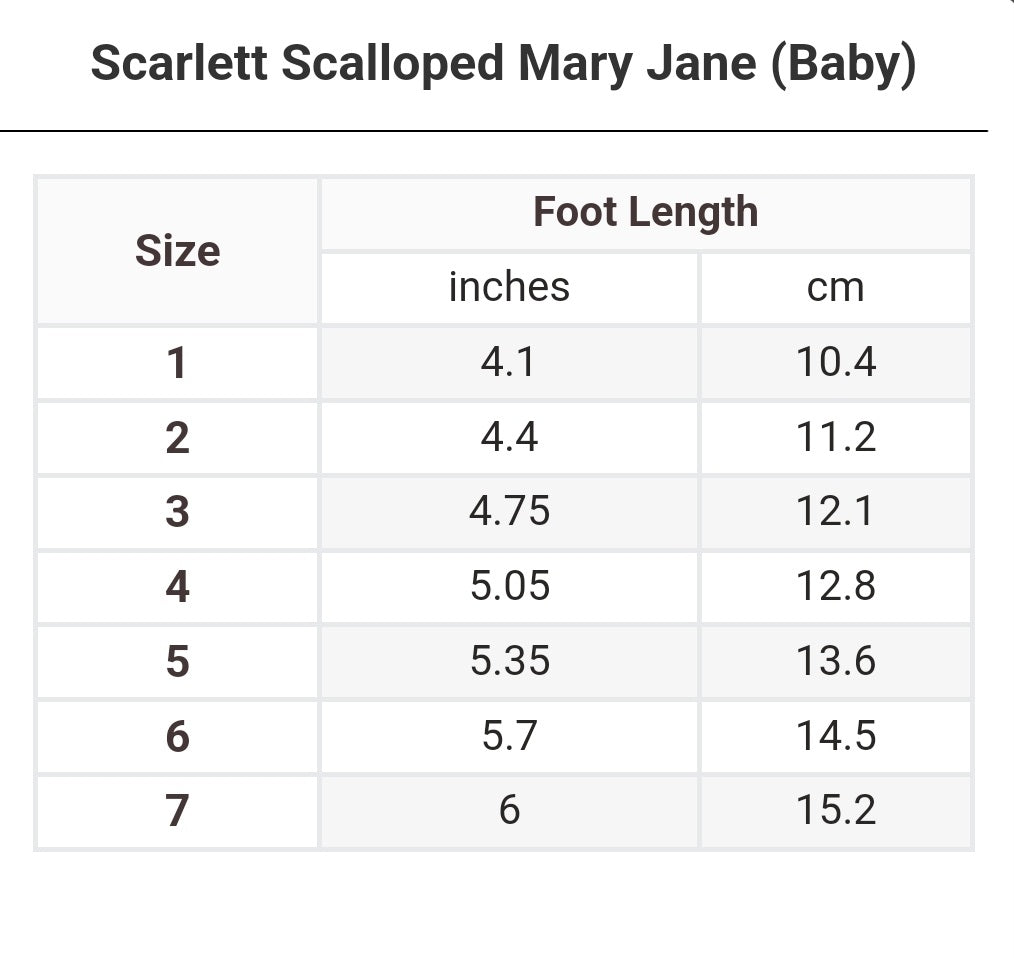
Task: Select the 10.4 cm value
Action: point(835,362)
